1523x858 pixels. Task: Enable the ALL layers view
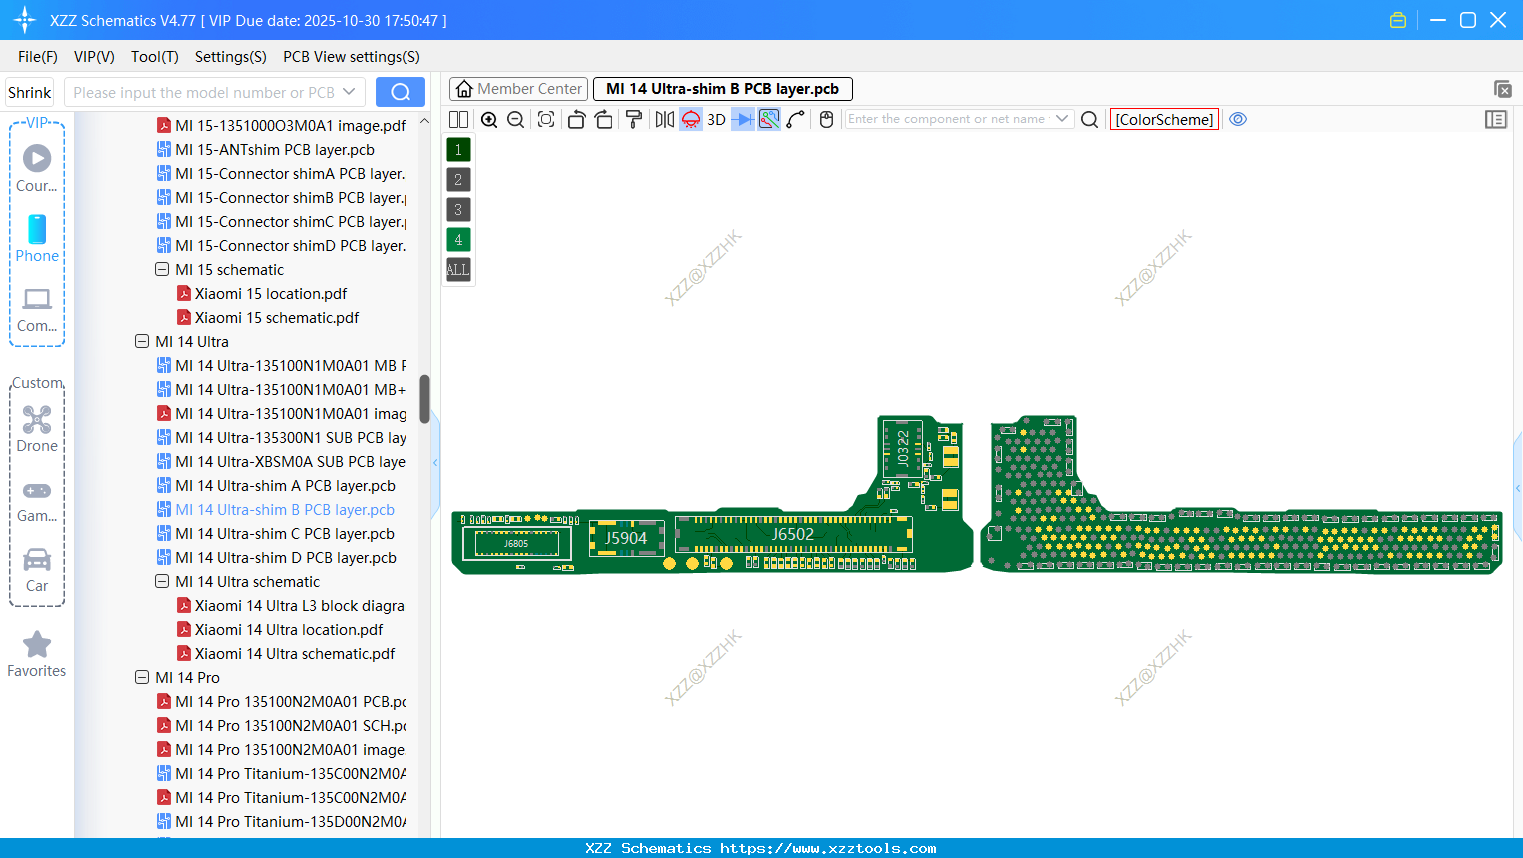(457, 269)
